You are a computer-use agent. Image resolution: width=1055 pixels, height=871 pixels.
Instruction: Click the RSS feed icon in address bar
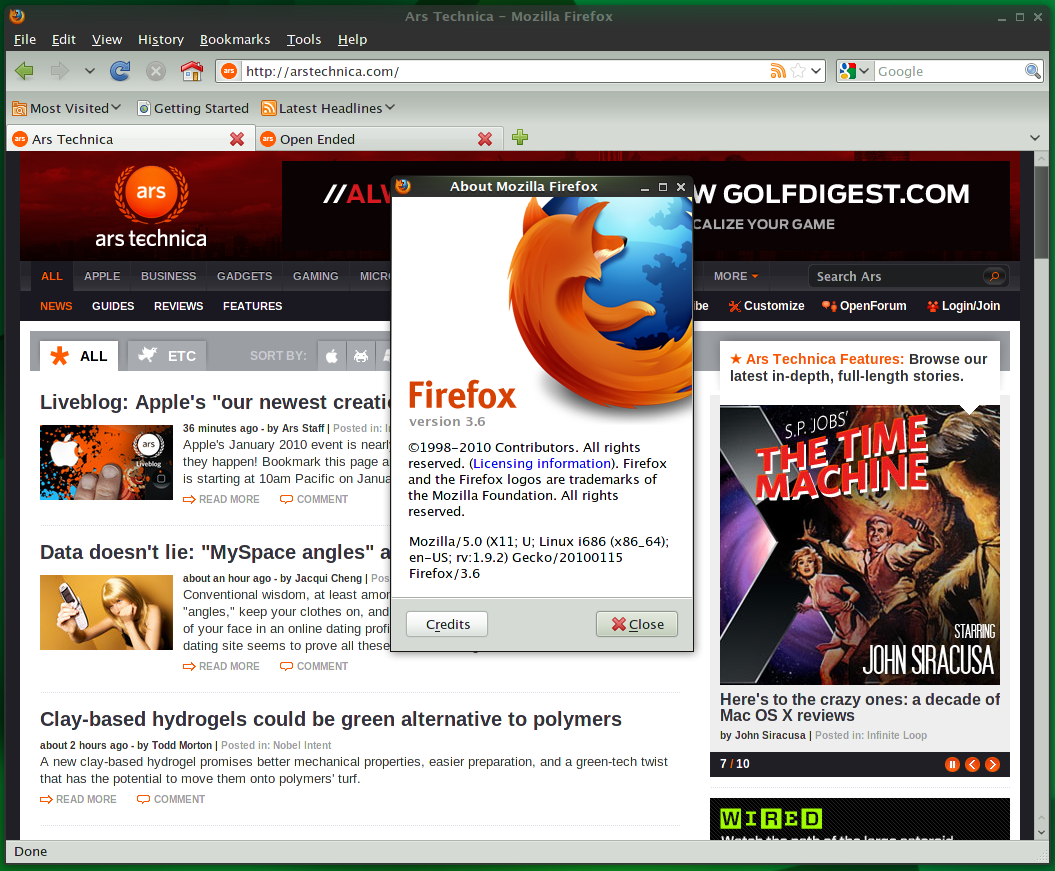(778, 71)
